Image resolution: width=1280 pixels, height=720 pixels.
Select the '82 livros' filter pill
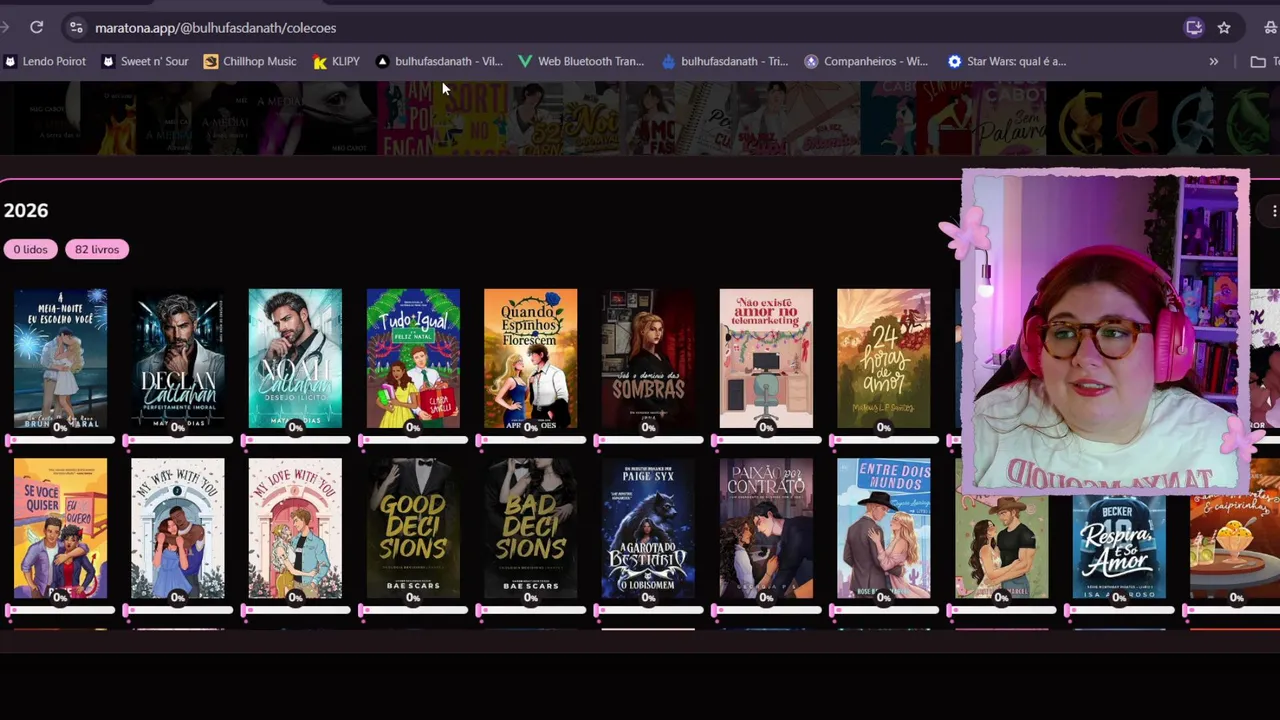tap(97, 249)
